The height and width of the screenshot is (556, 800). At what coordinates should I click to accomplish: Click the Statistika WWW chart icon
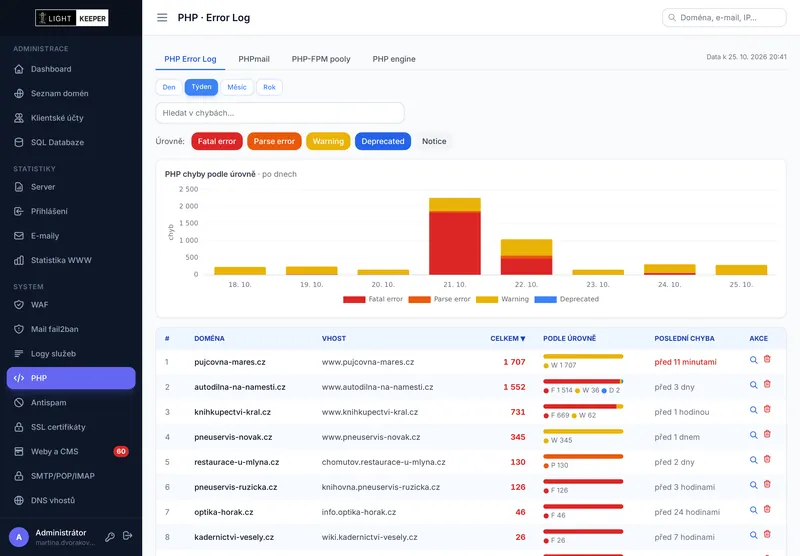[x=19, y=260]
